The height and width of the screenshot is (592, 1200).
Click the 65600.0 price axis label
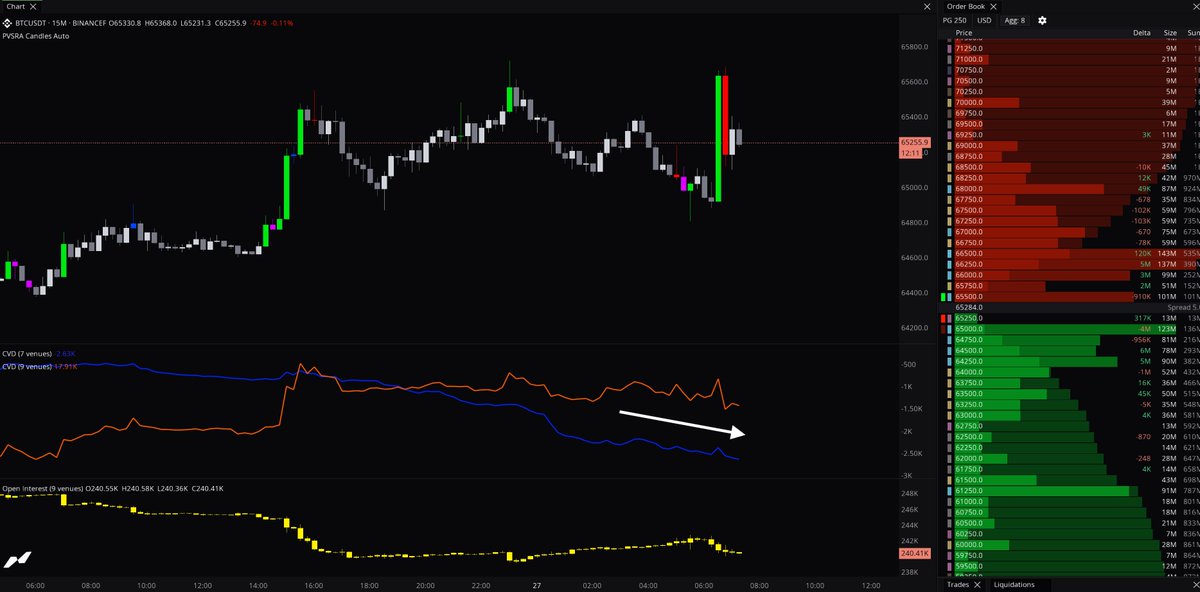click(914, 82)
